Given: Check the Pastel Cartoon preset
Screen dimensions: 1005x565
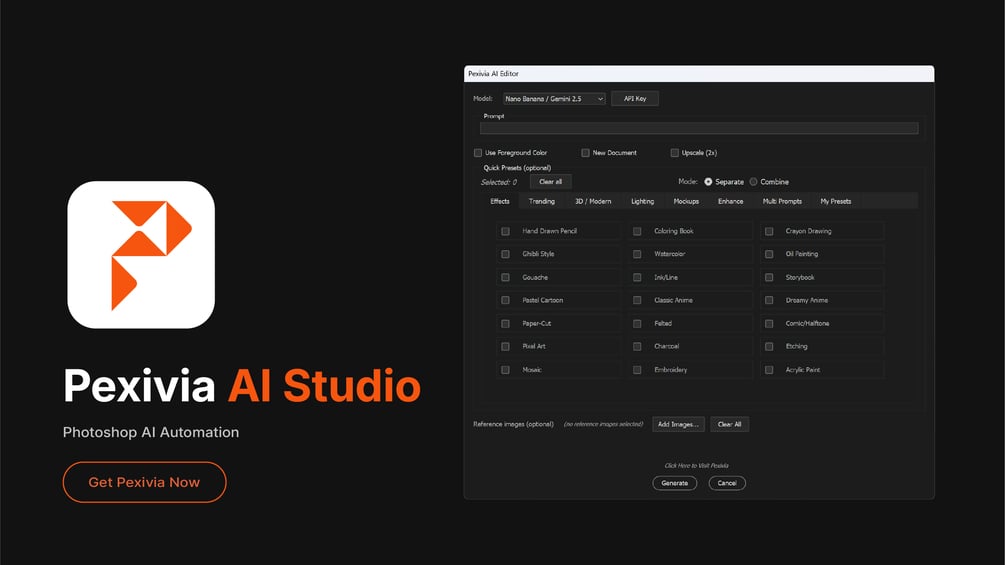Looking at the screenshot, I should tap(505, 300).
